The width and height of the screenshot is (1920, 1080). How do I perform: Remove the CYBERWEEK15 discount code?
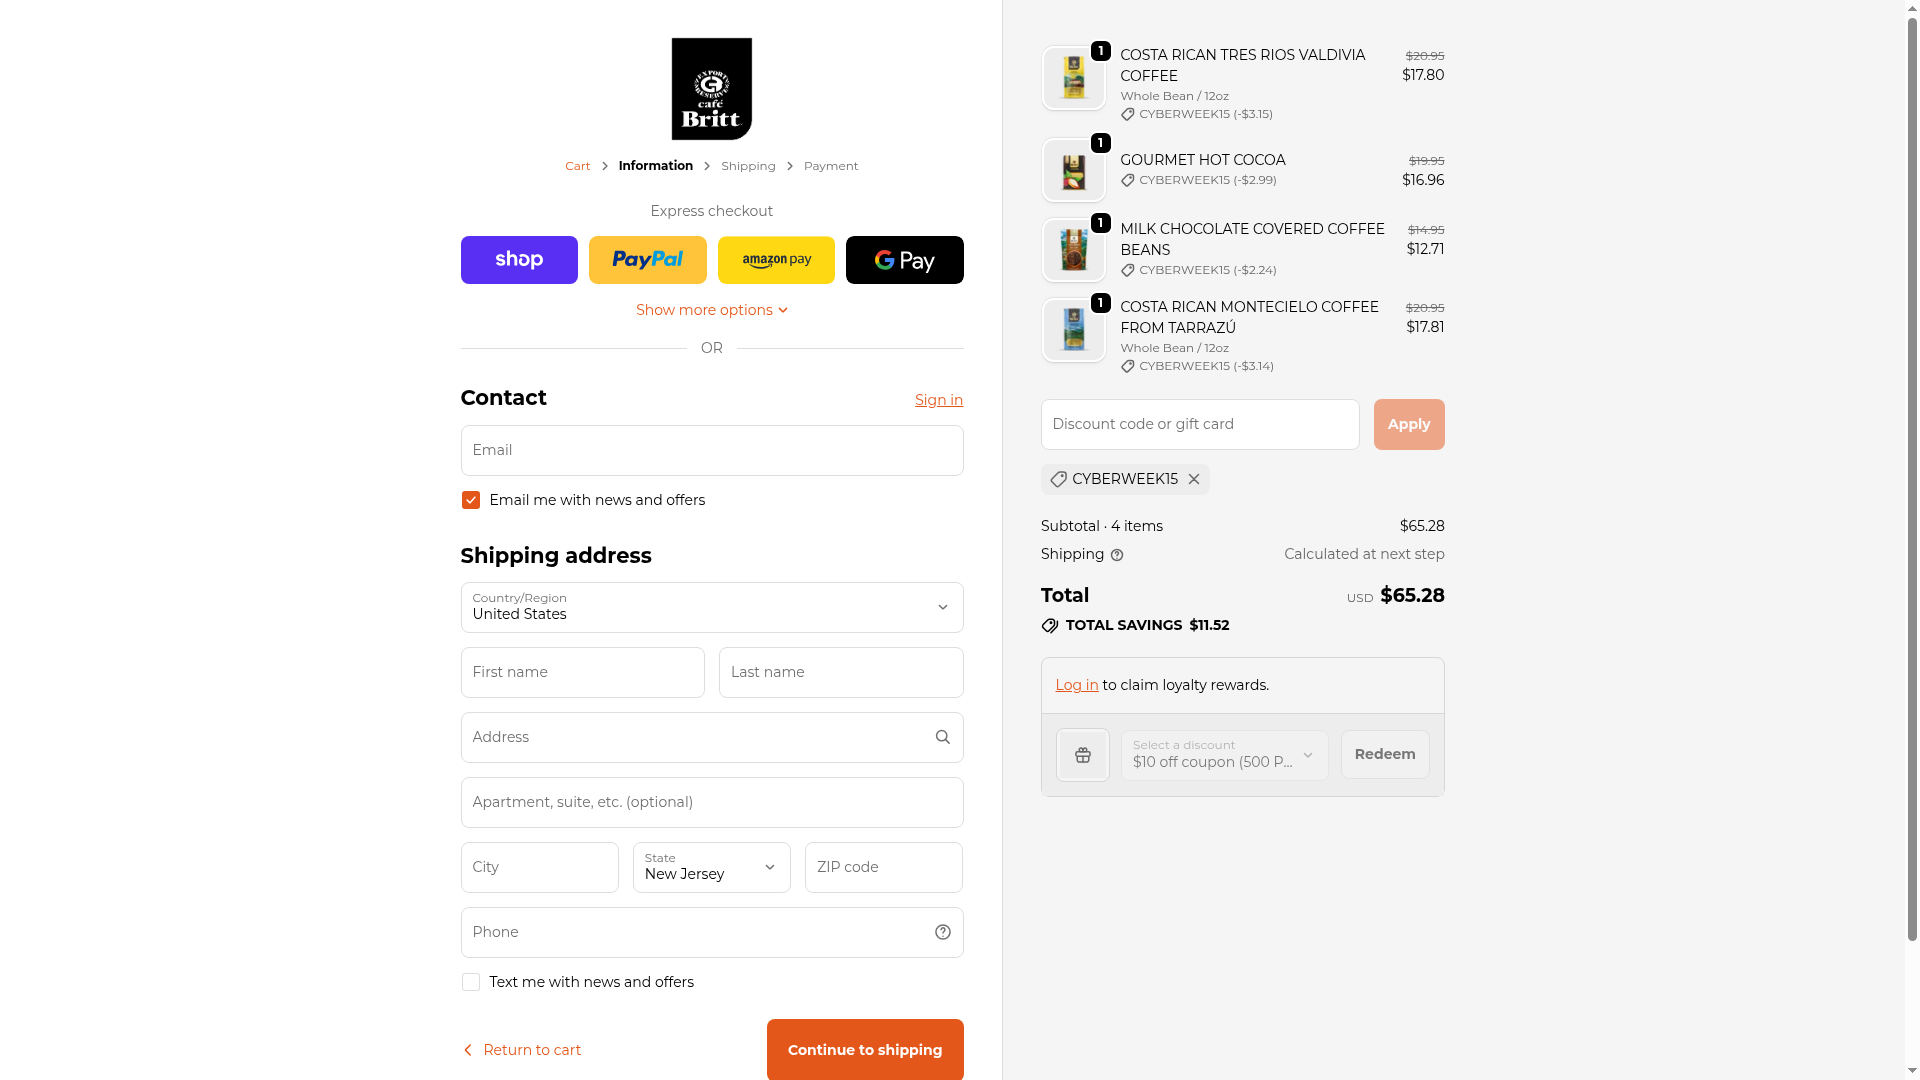pos(1194,479)
